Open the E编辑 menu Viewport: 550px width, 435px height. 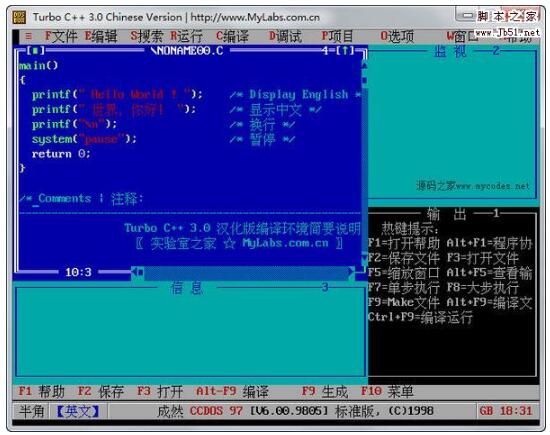[101, 36]
